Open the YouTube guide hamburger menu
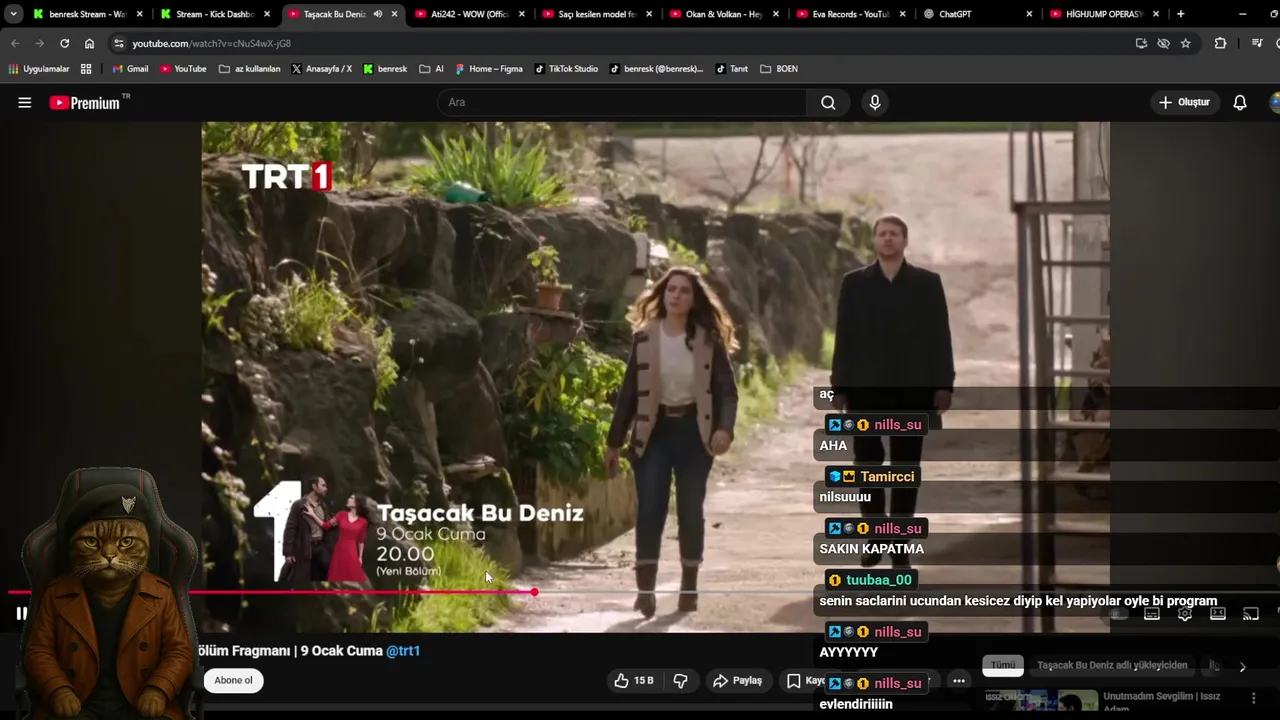This screenshot has width=1280, height=720. tap(25, 102)
